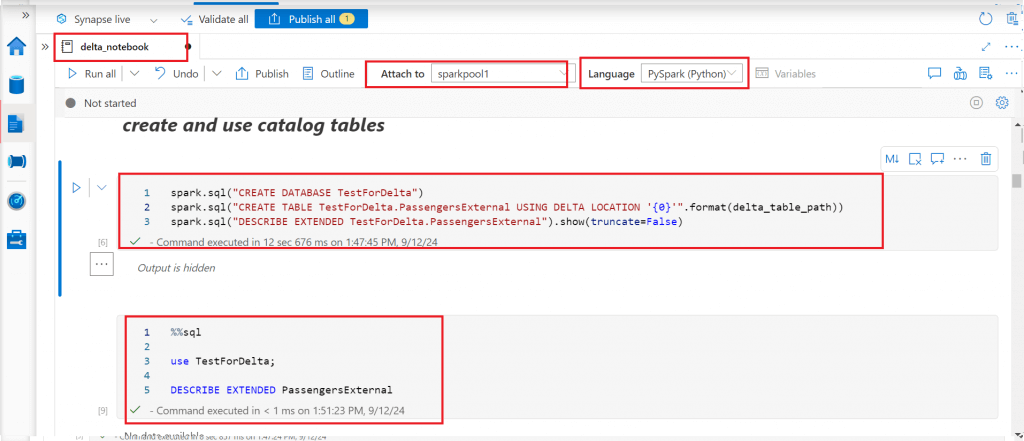This screenshot has width=1024, height=441.
Task: Click the Publish all button
Action: pyautogui.click(x=311, y=19)
